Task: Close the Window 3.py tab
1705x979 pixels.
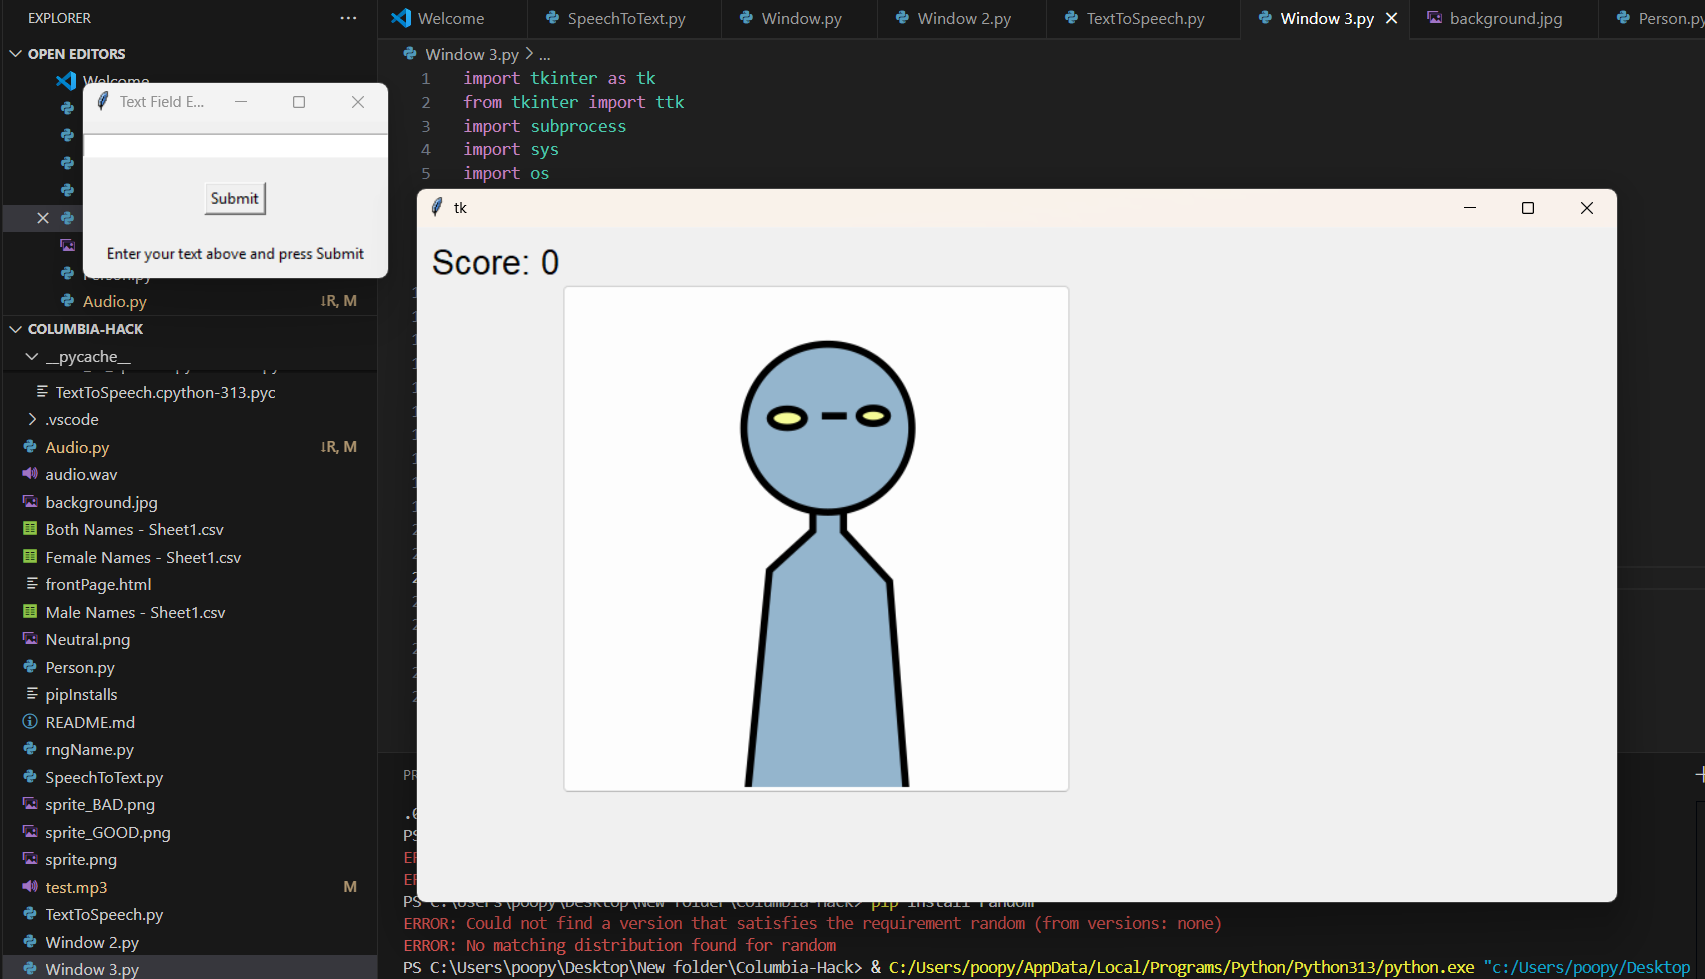Action: click(x=1391, y=18)
